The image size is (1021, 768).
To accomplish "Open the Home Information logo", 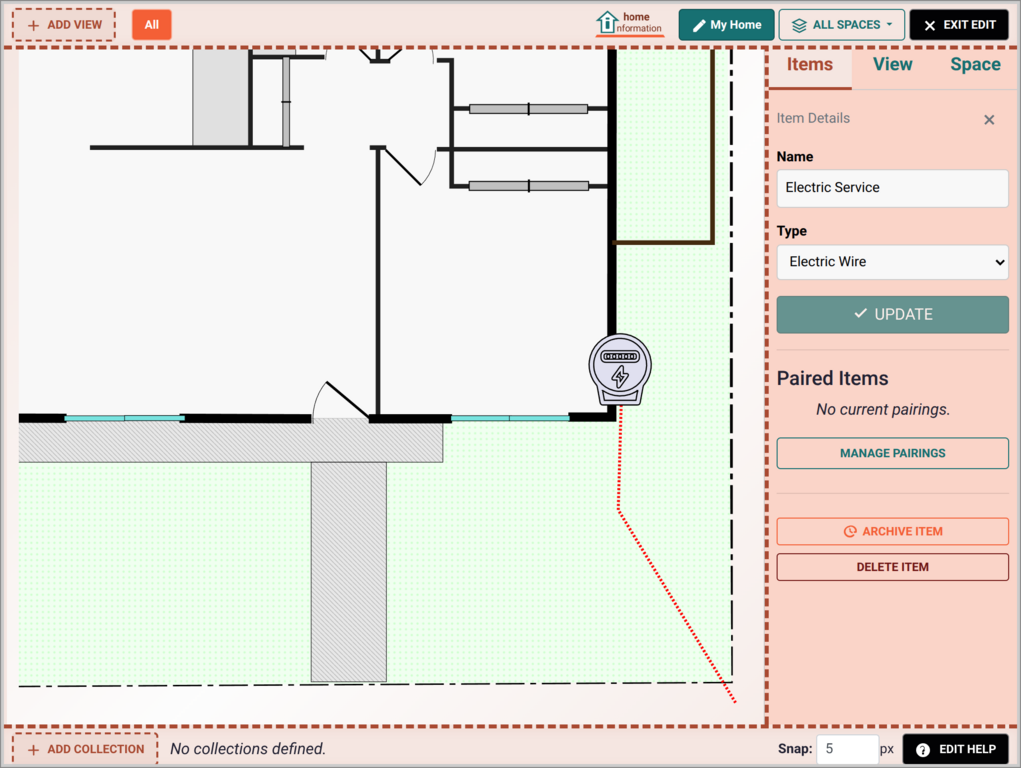I will click(x=630, y=23).
